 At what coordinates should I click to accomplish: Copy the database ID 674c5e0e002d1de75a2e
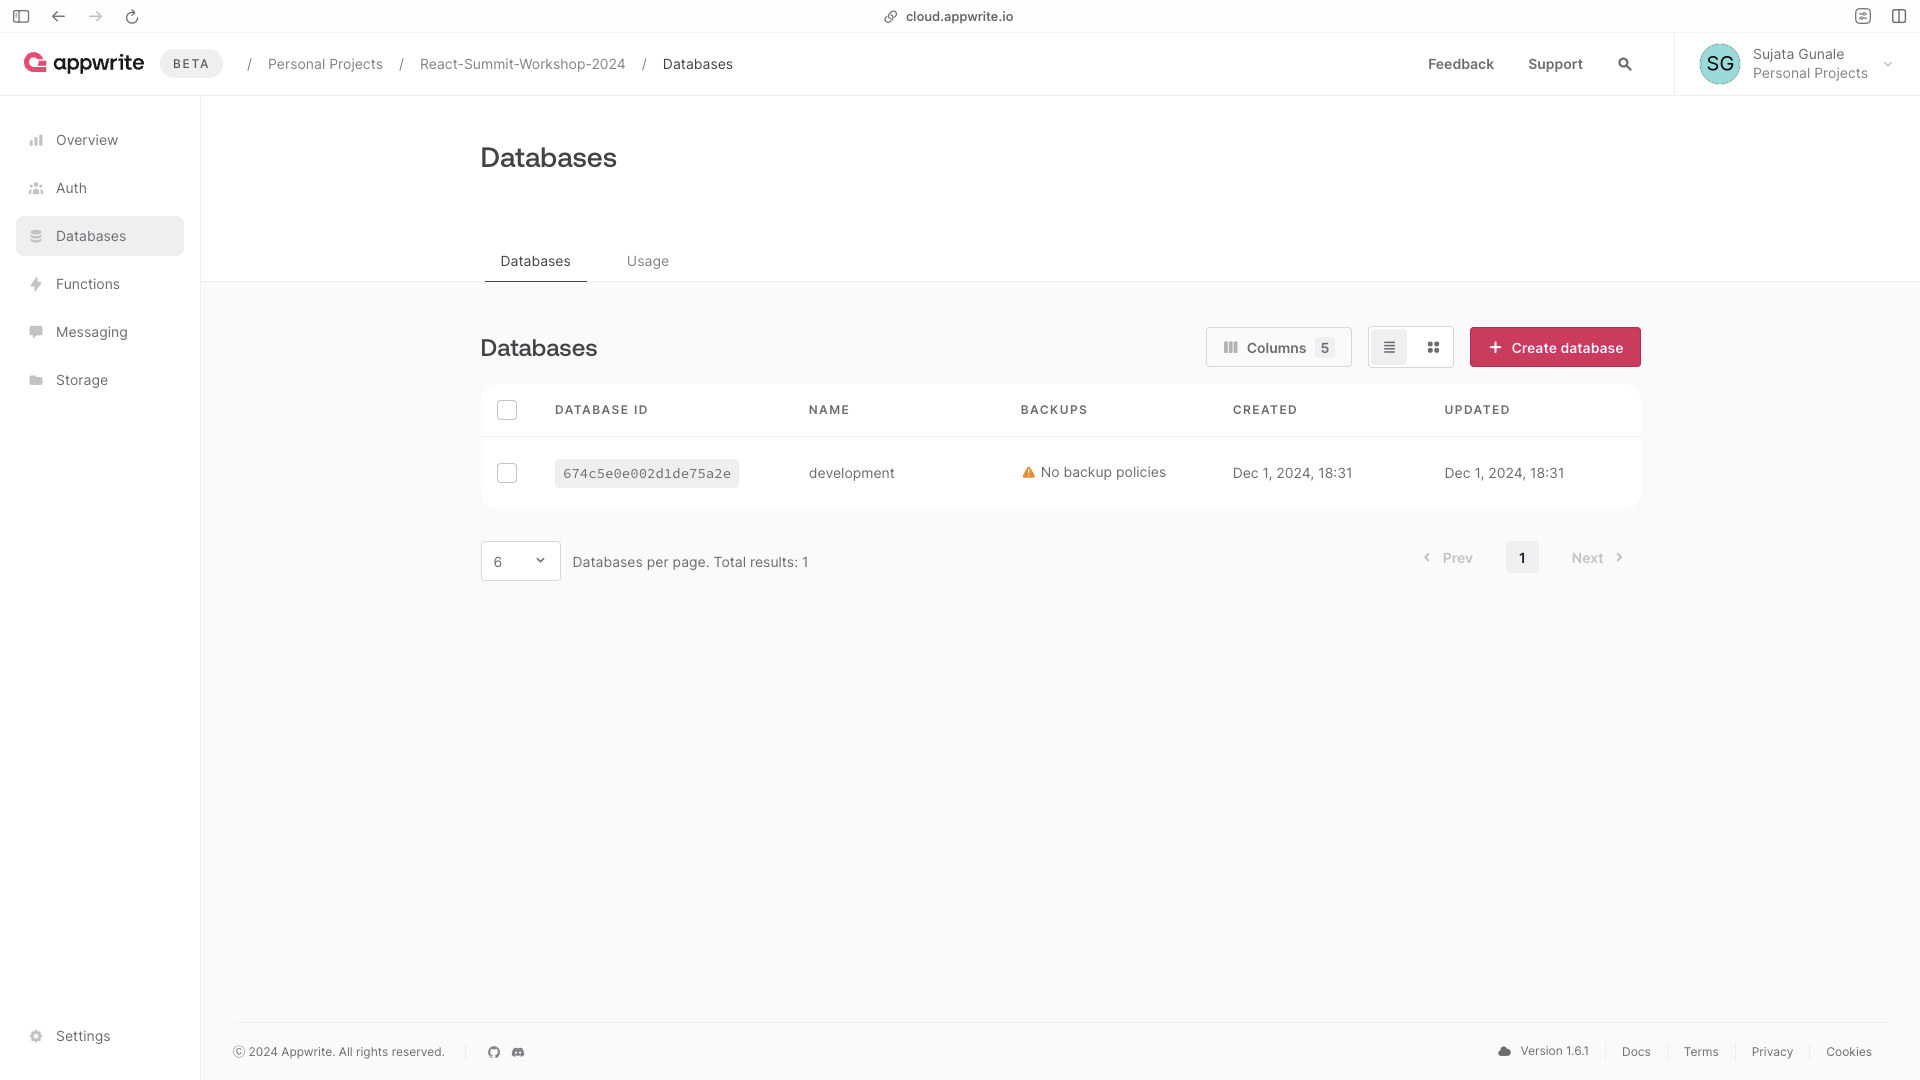tap(646, 473)
